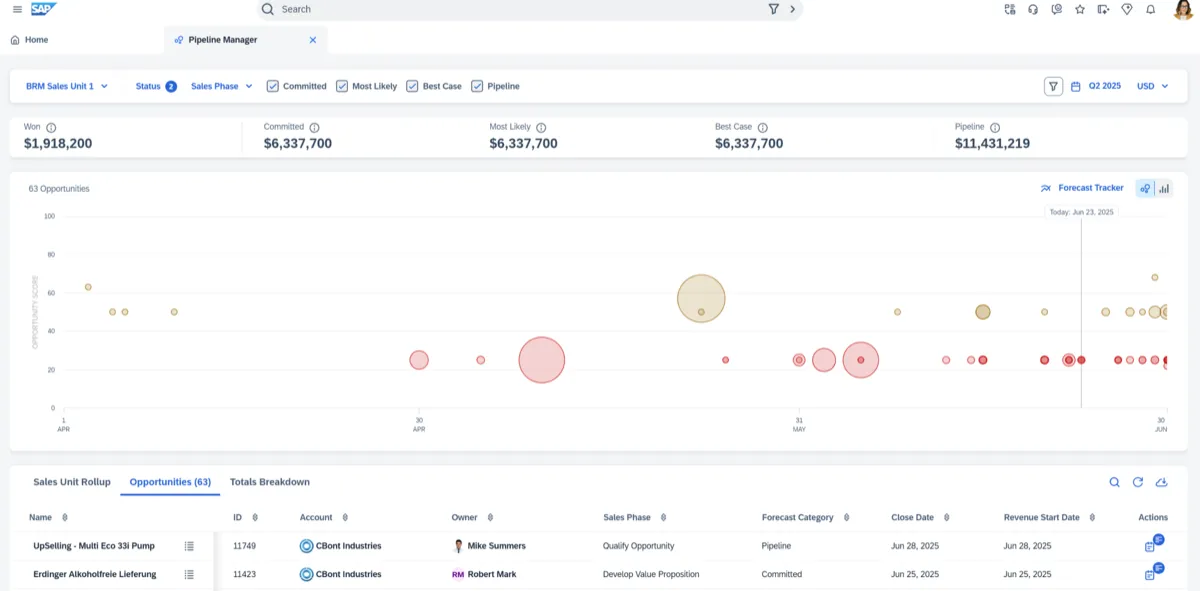Select the bubble chart view icon
The image size is (1200, 591).
1143,187
